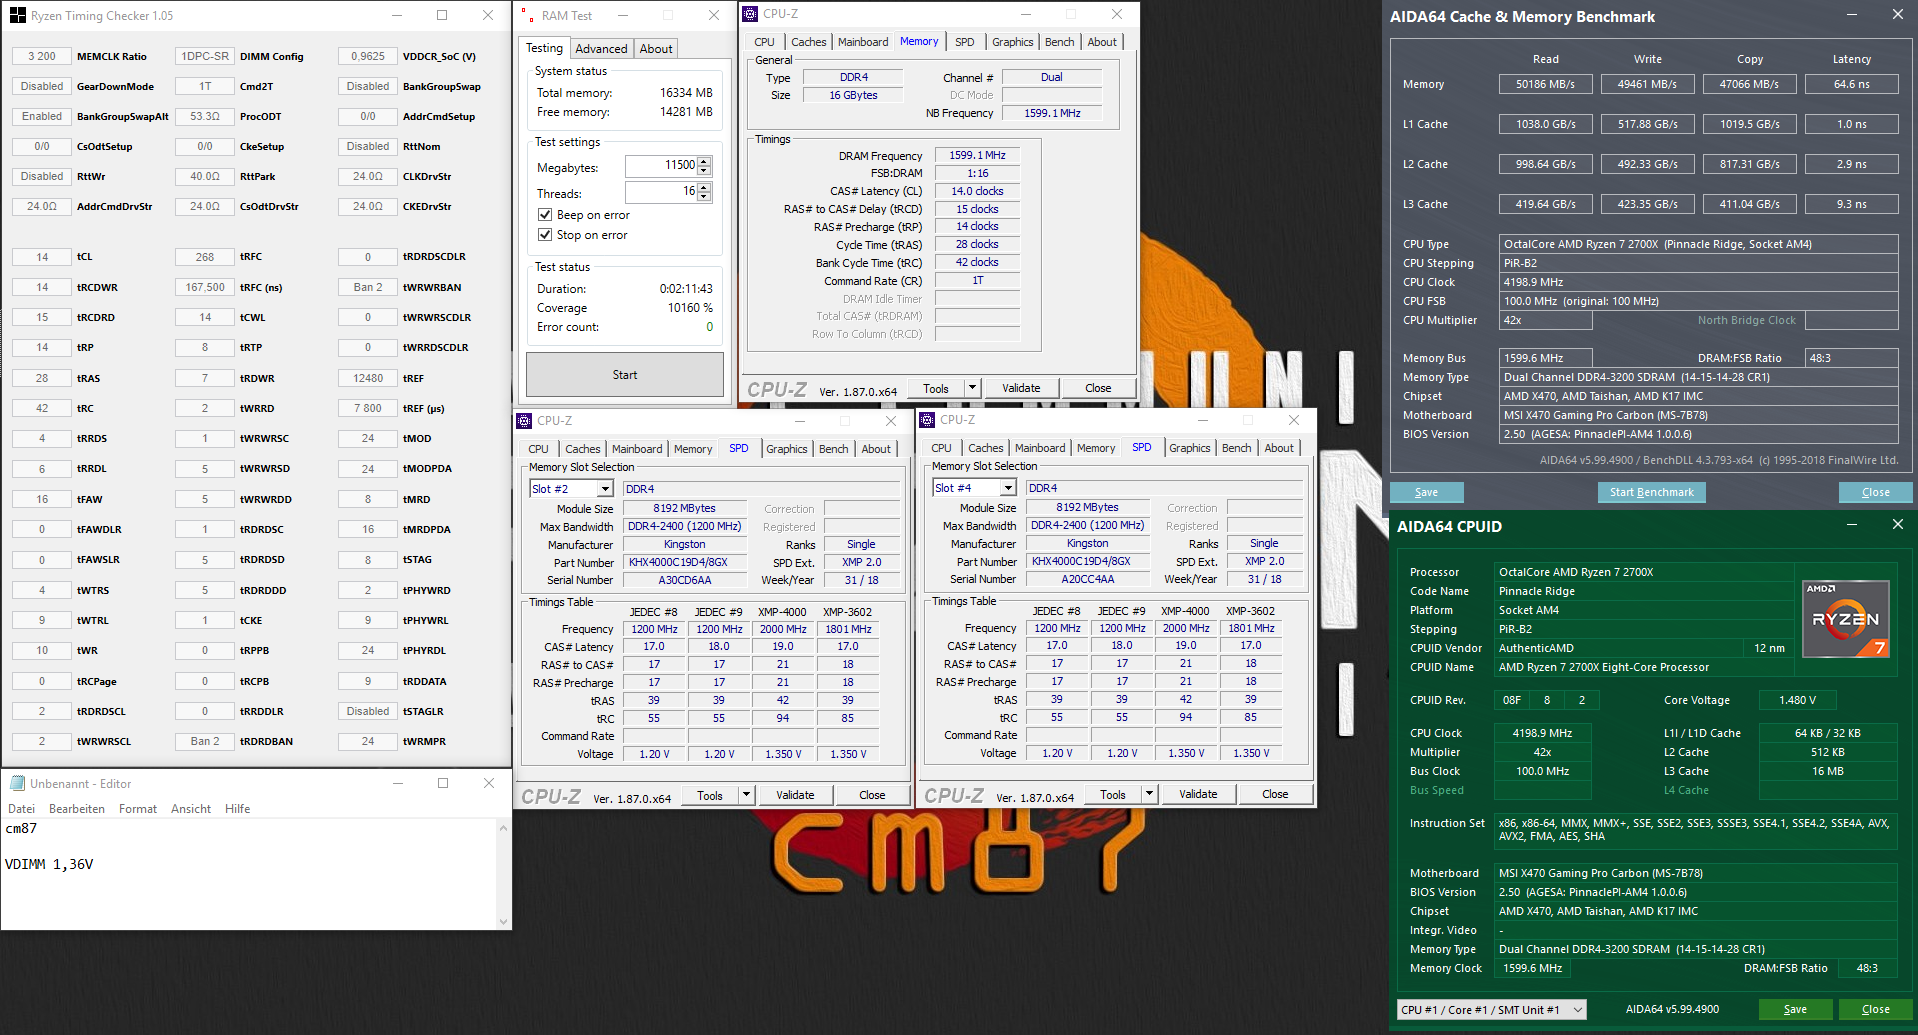Viewport: 1918px width, 1035px height.
Task: Open the Bearbeiten menu in Notepad
Action: click(x=77, y=809)
